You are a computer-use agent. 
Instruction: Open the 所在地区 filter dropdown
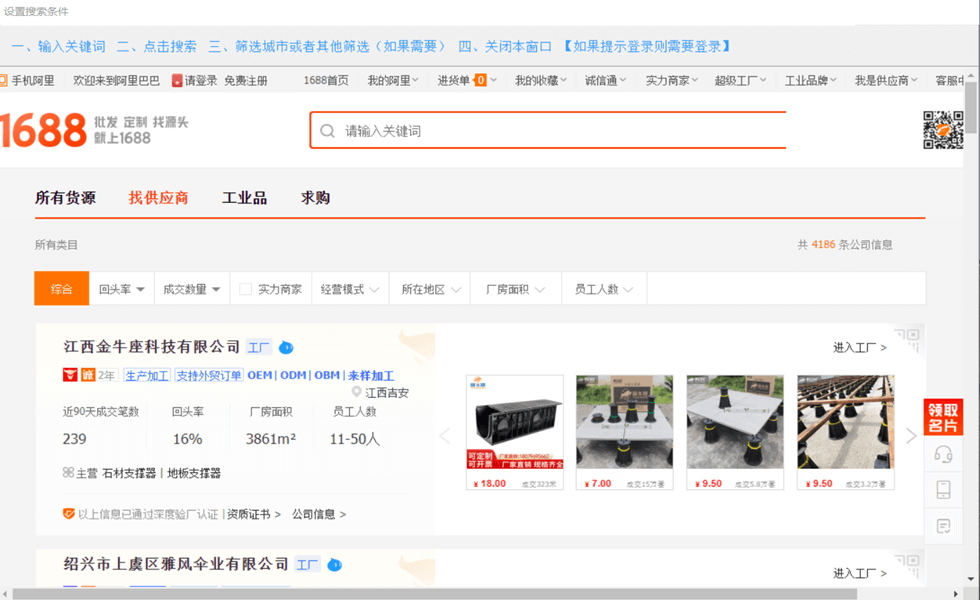tap(431, 289)
